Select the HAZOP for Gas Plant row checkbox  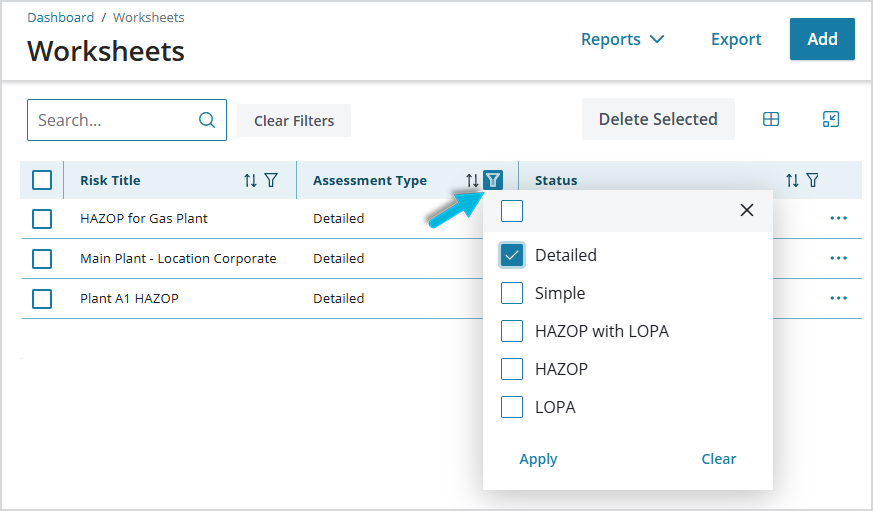pos(42,219)
